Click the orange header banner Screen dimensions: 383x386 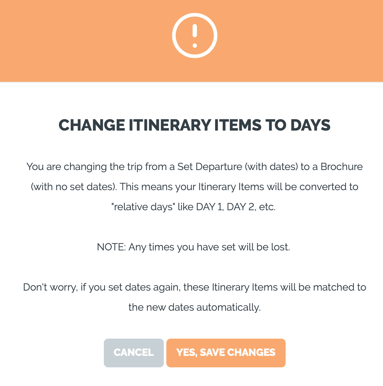(191, 41)
